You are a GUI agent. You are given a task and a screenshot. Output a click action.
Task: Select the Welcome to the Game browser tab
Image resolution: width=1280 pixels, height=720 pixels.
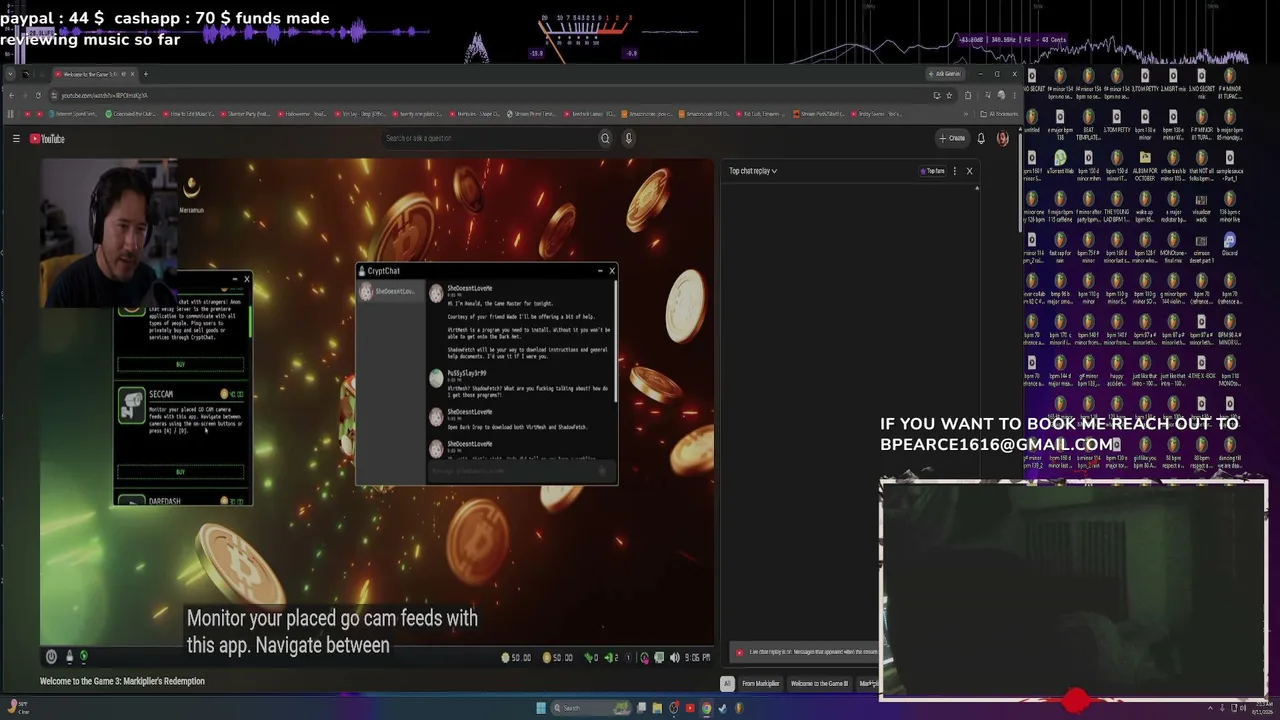click(x=93, y=74)
